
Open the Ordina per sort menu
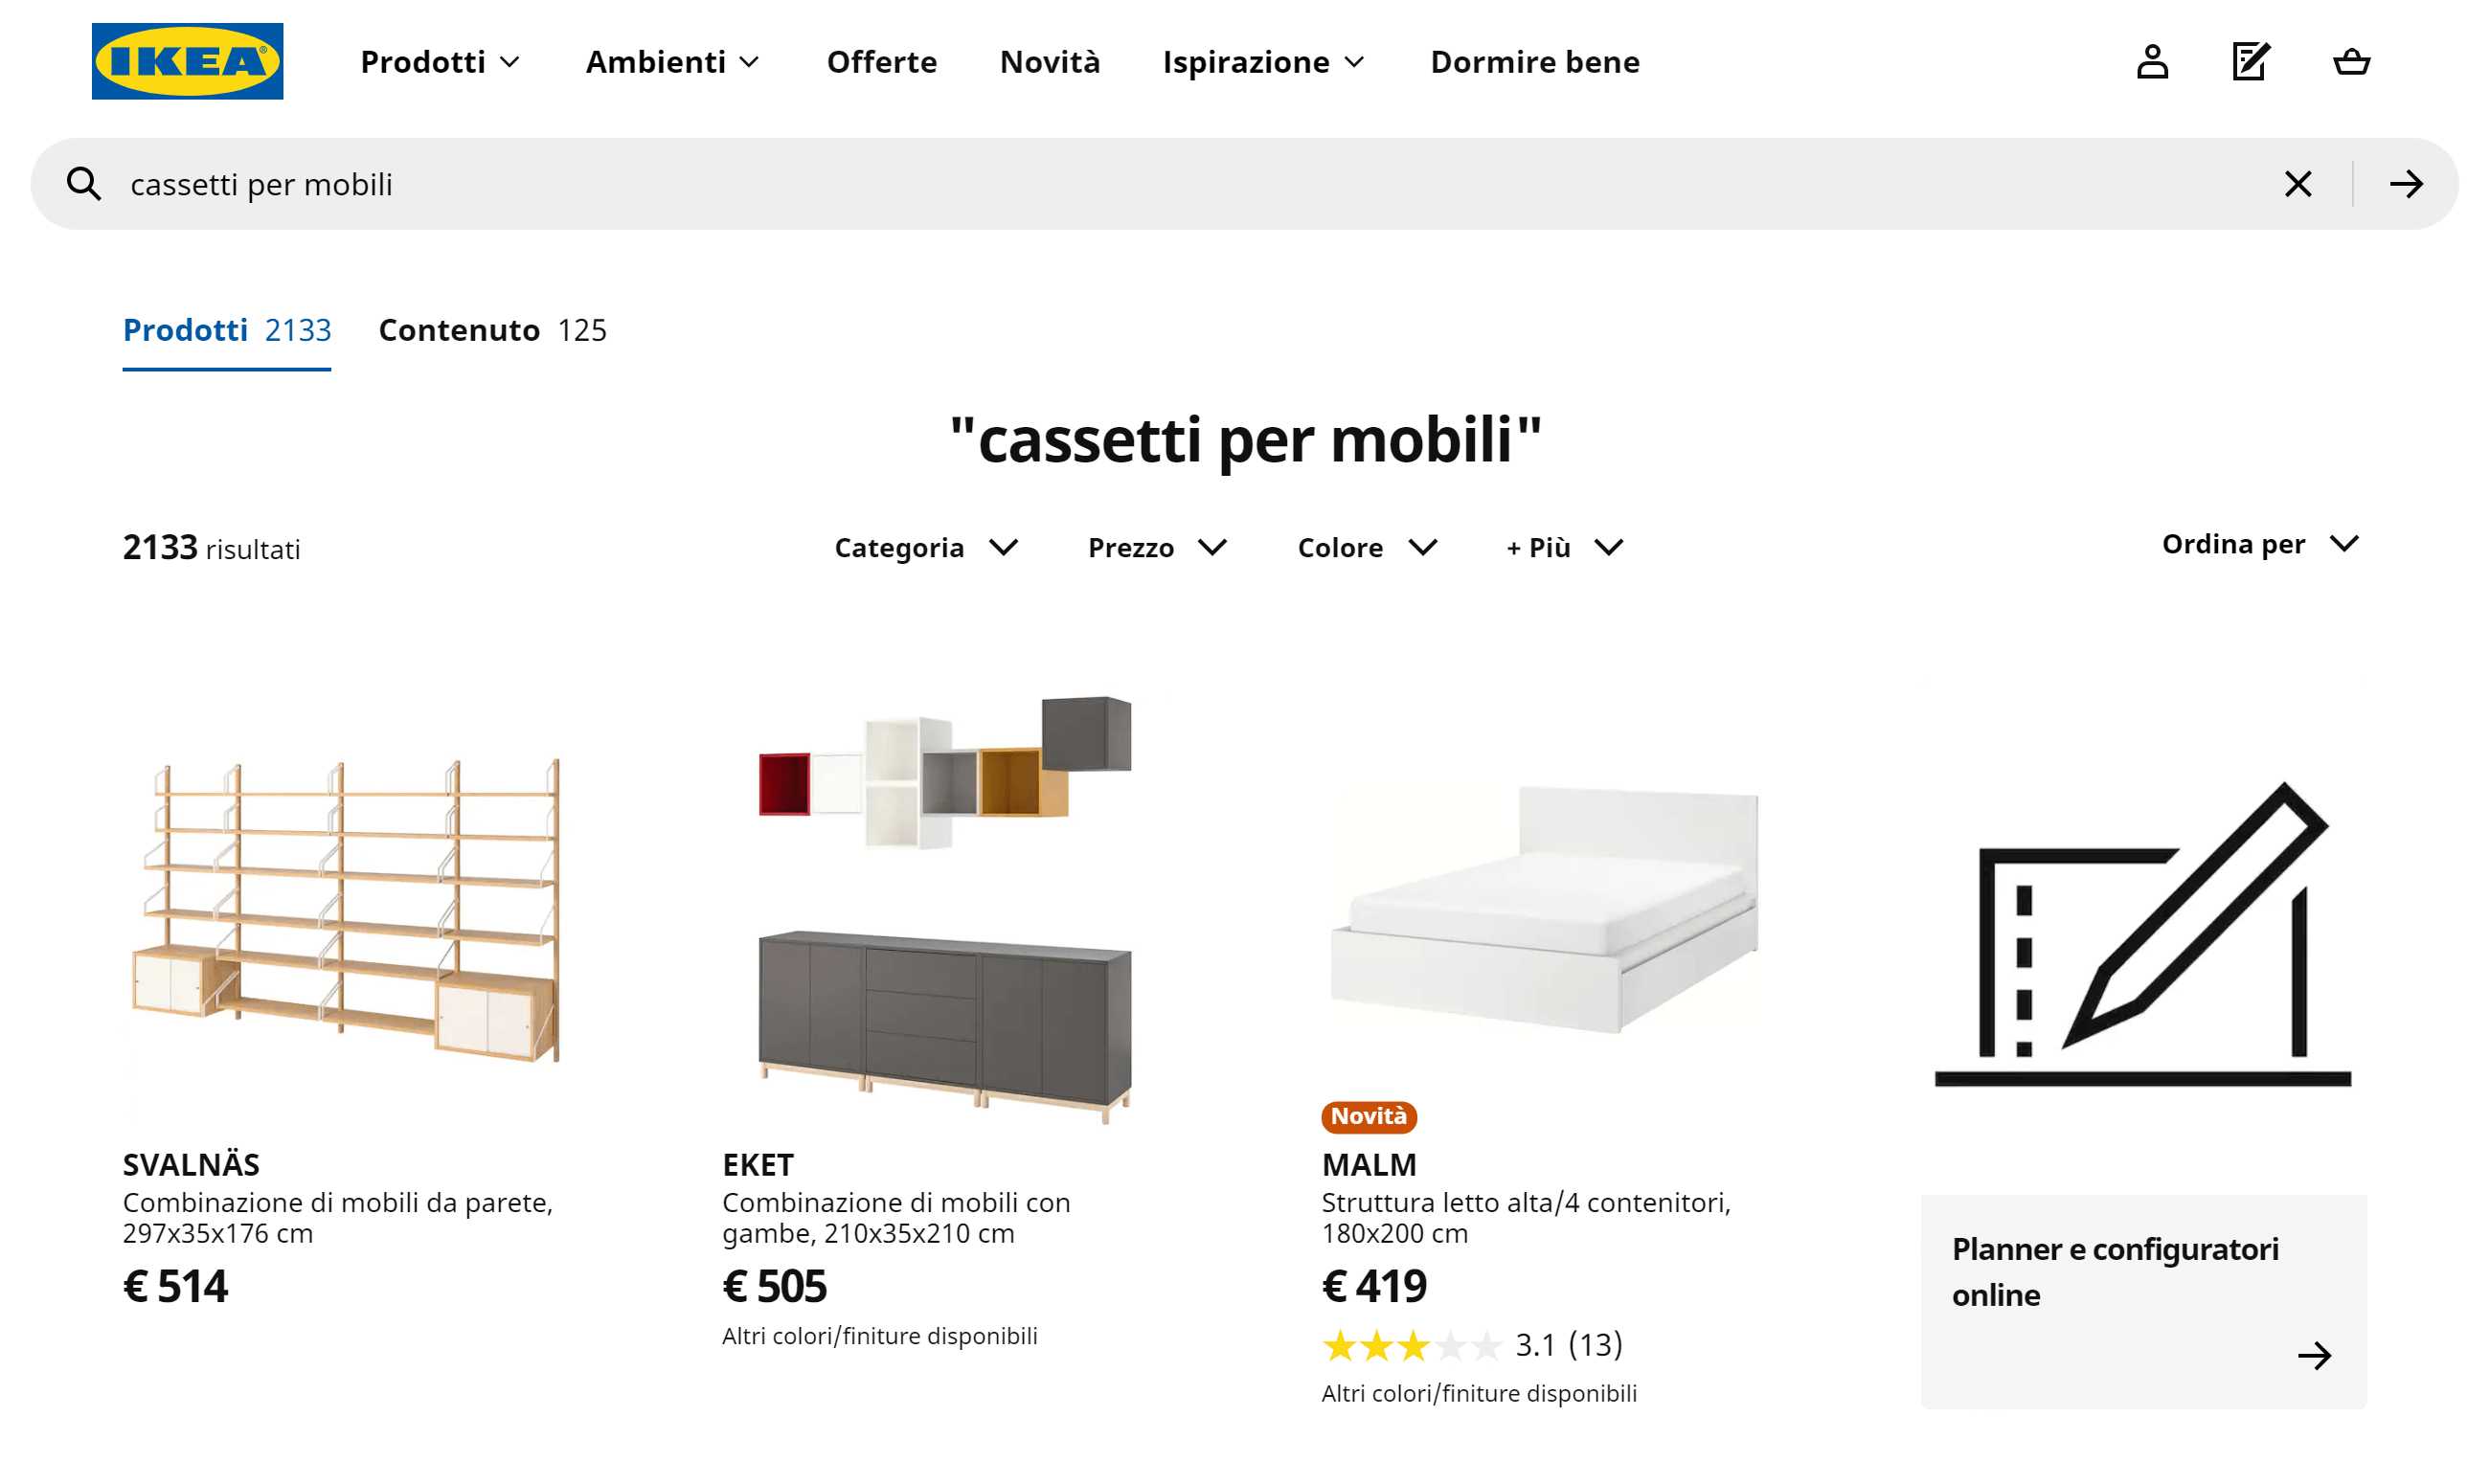point(2259,544)
